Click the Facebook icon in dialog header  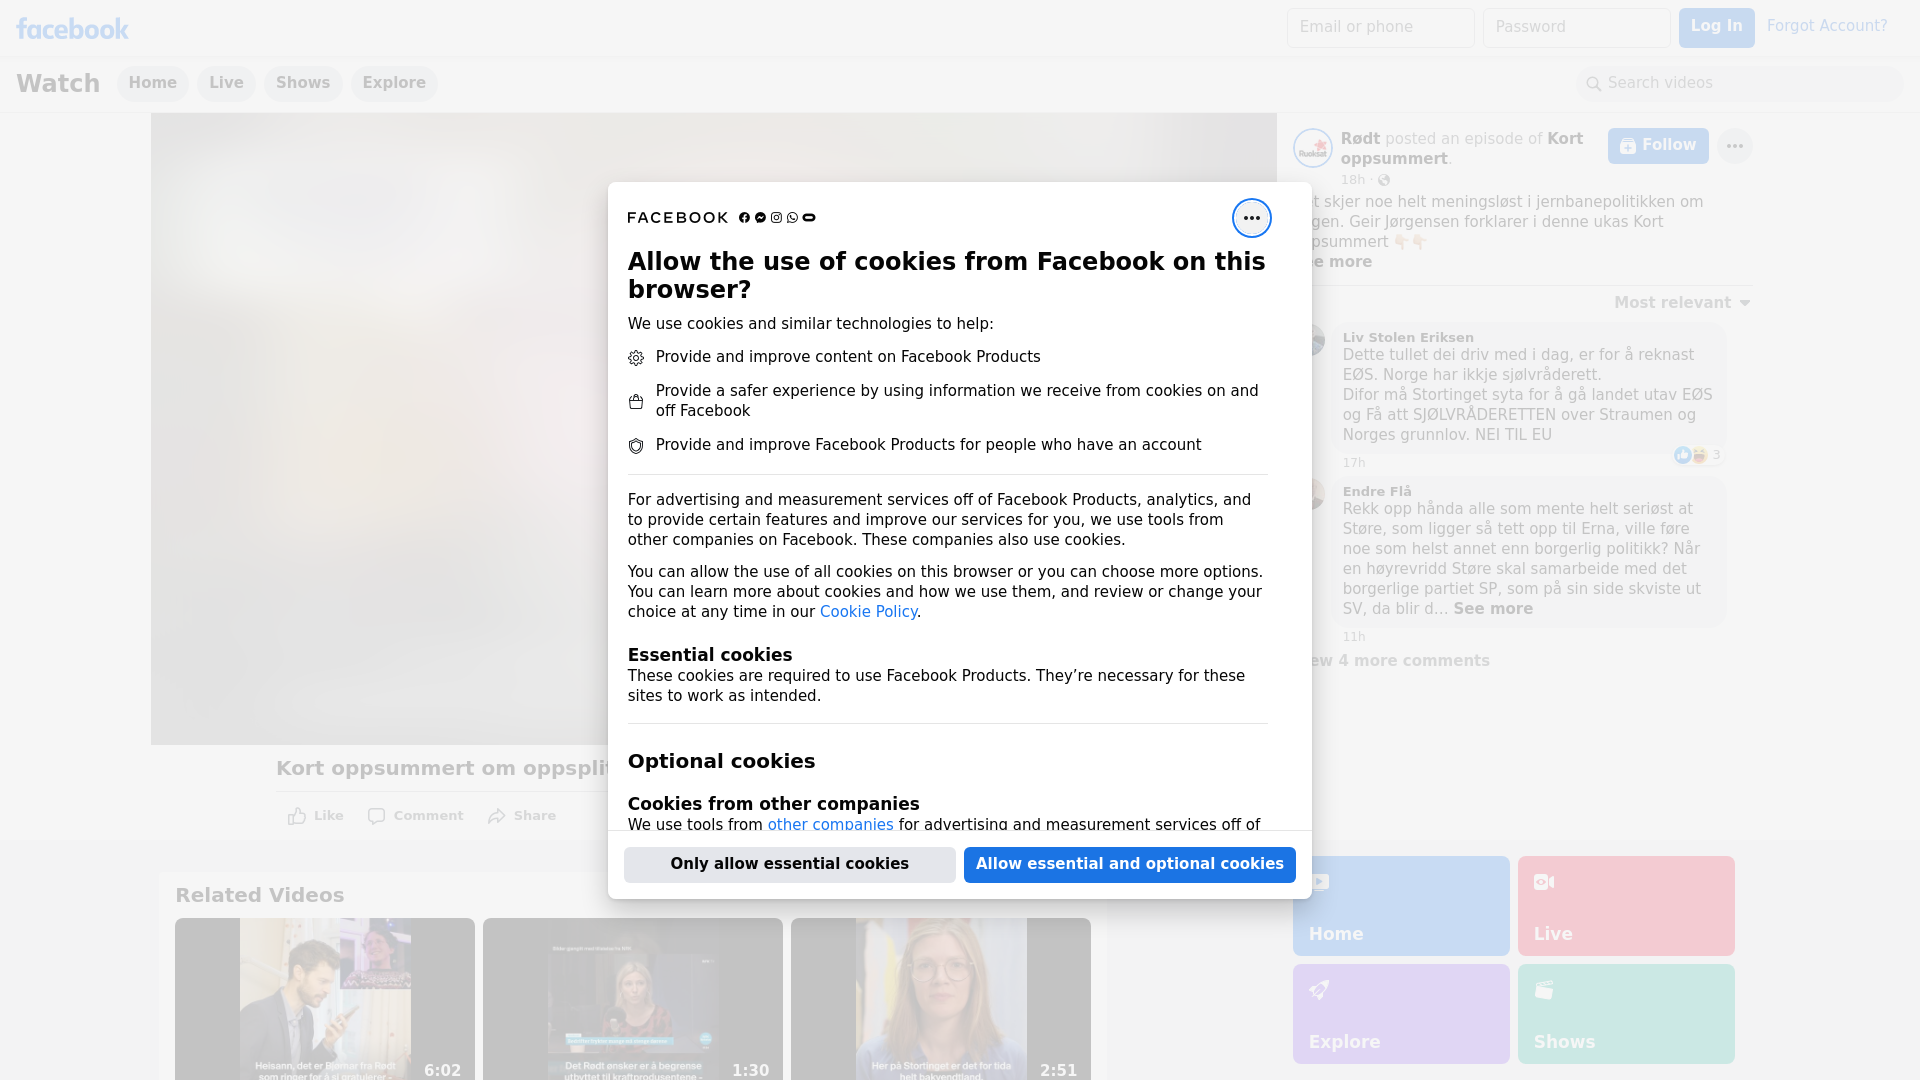coord(744,218)
